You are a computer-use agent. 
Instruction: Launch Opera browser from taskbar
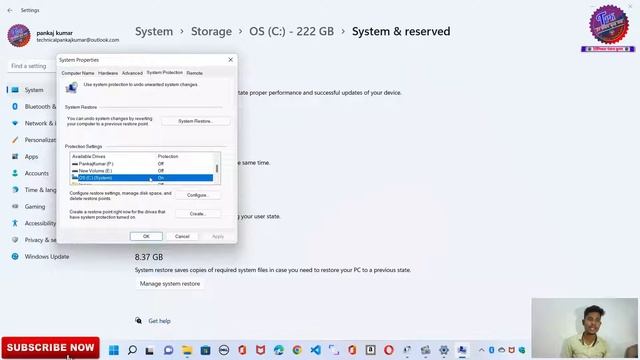pos(389,350)
